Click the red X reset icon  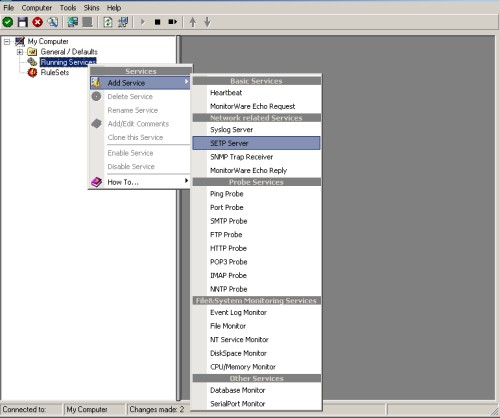tap(38, 22)
